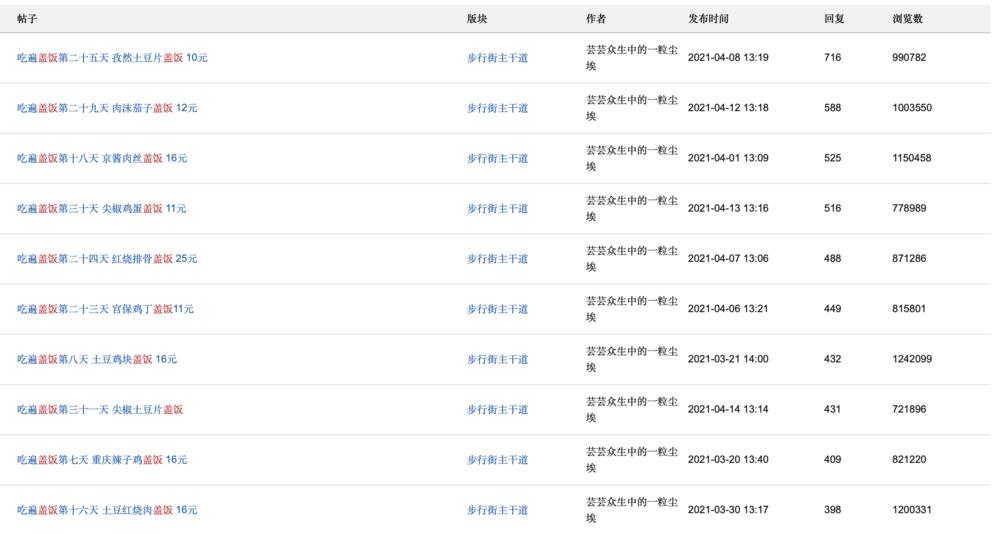Open the 尖椒鸡蛋盖饭 11元 post
The width and height of the screenshot is (1000, 534).
coord(102,209)
